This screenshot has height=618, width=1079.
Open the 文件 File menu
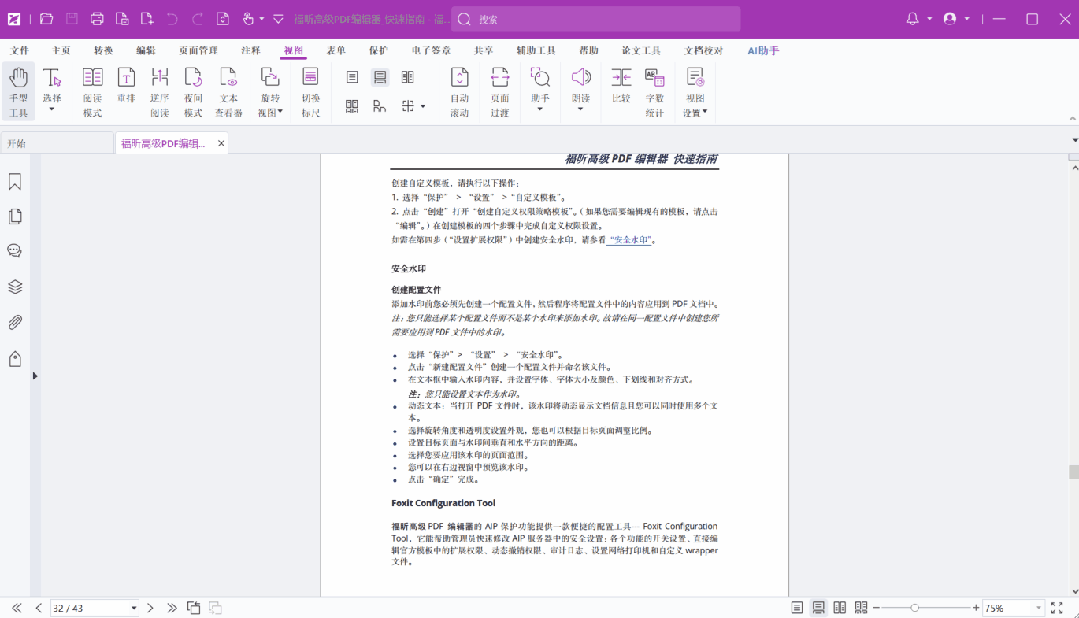pos(19,50)
